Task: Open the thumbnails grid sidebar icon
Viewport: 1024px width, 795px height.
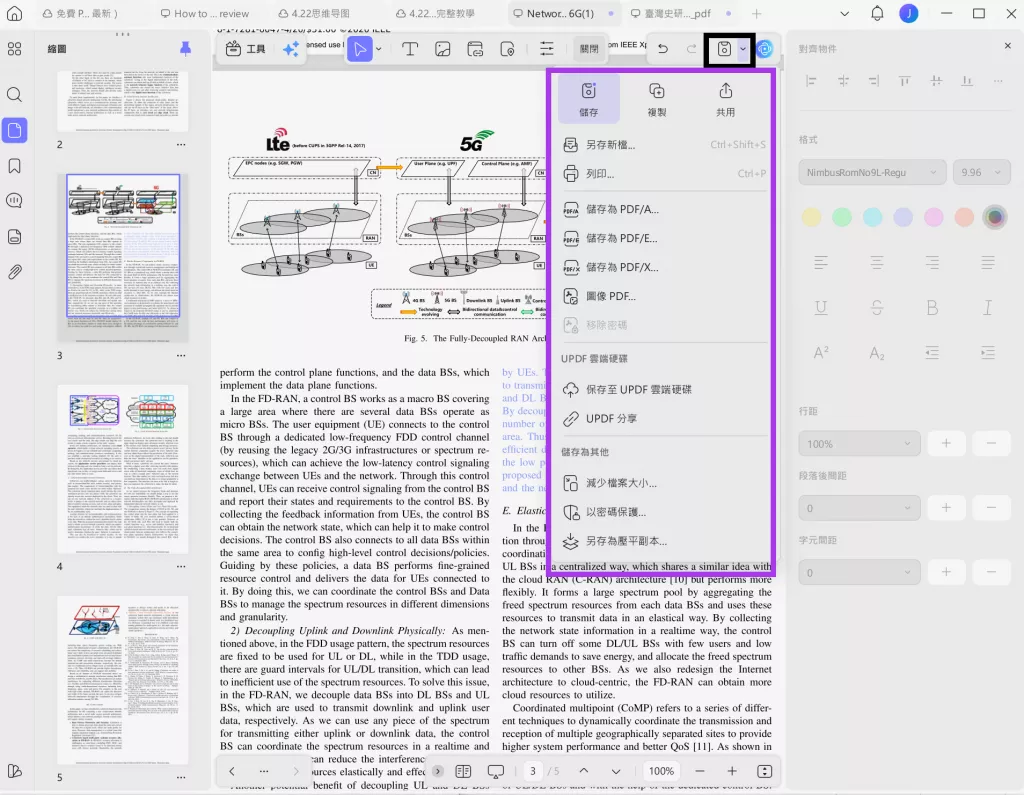Action: (14, 49)
